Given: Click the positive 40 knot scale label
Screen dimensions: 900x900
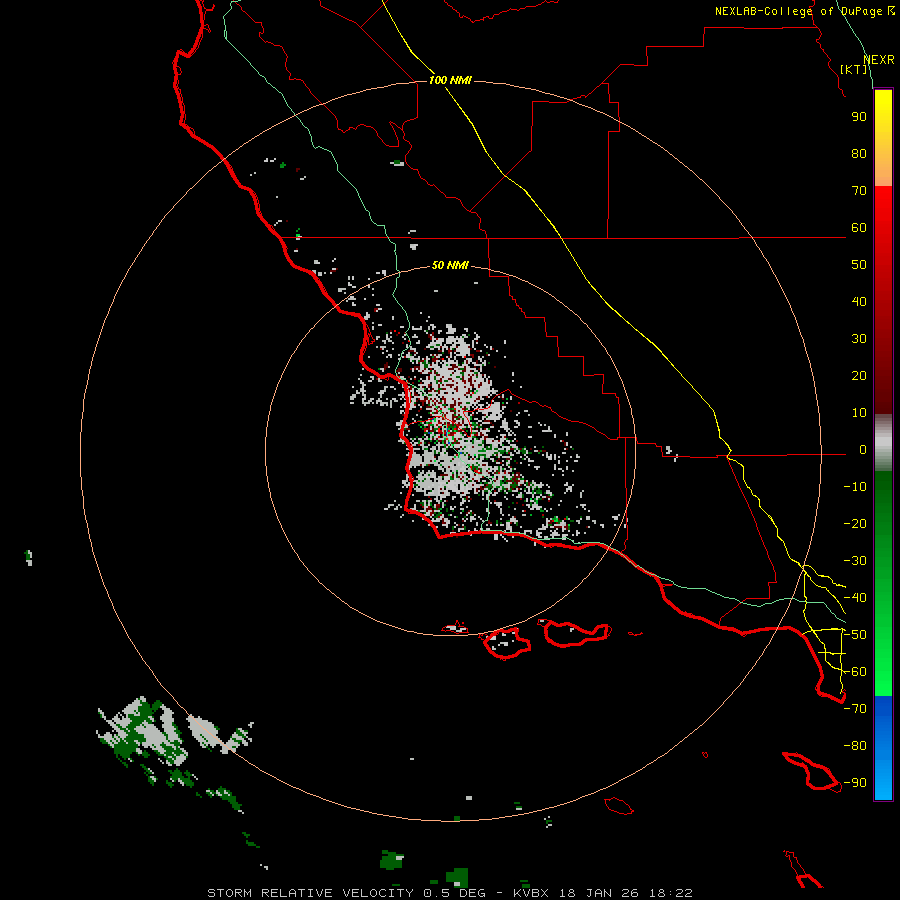Looking at the screenshot, I should tap(859, 301).
